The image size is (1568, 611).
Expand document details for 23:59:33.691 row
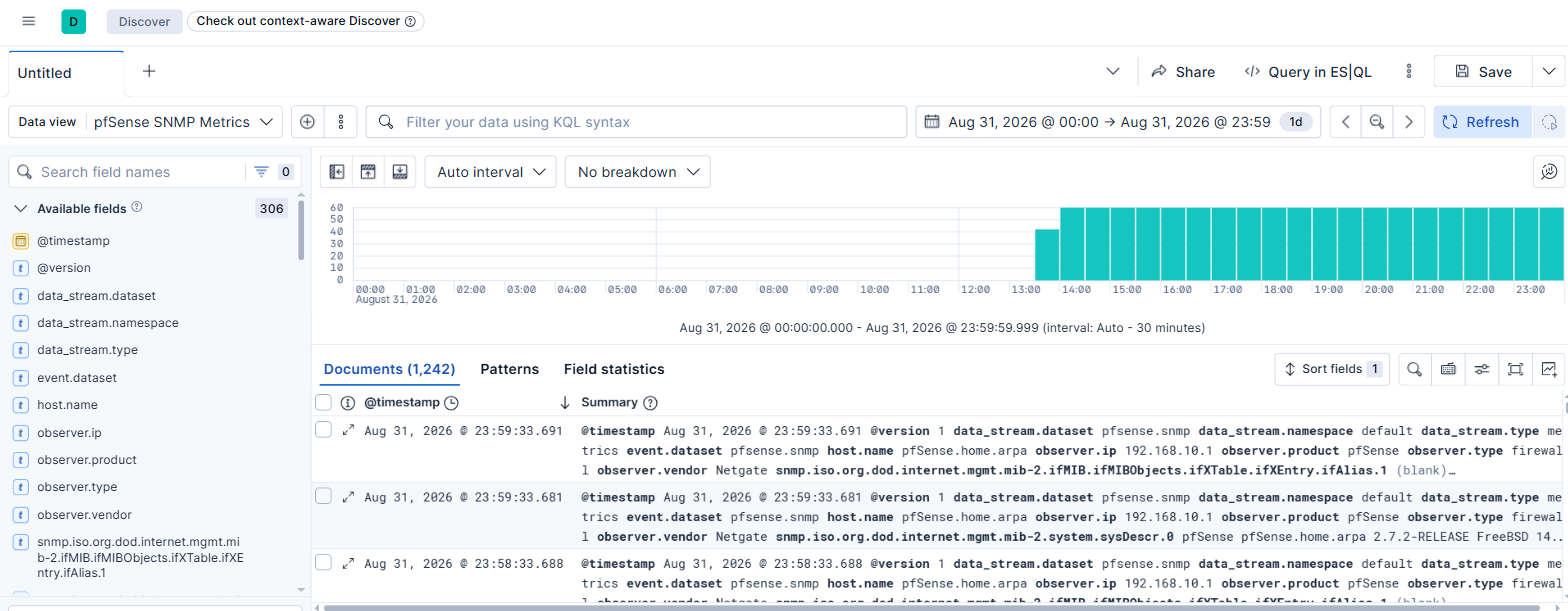pos(348,431)
